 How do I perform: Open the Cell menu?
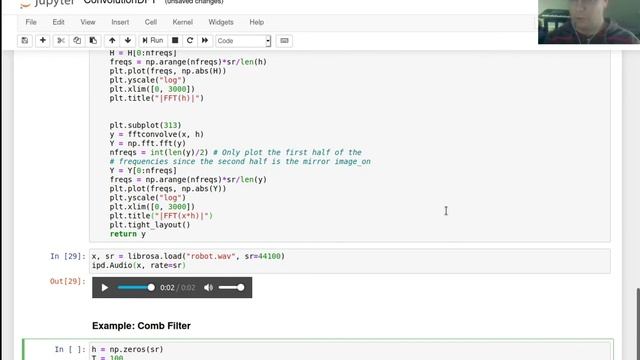151,22
